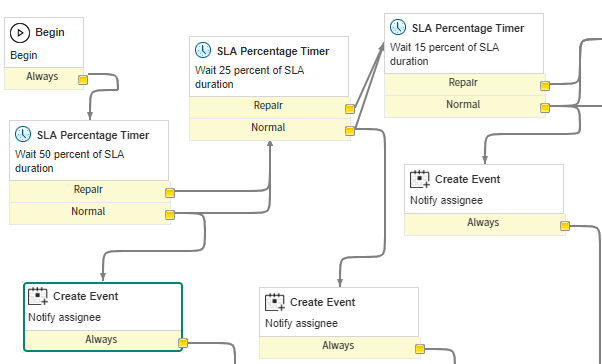The width and height of the screenshot is (602, 364).
Task: Click yellow connector on 25 percent timer Normal
Action: pyautogui.click(x=350, y=131)
